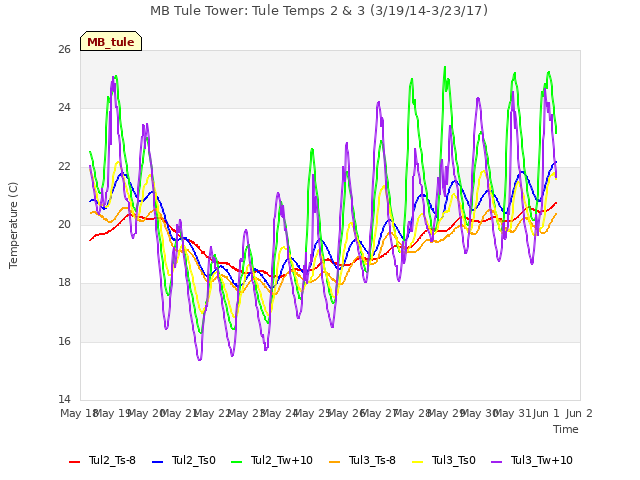The image size is (640, 480).
Task: Click the 18 y-axis tick label
Action: [x=64, y=282]
